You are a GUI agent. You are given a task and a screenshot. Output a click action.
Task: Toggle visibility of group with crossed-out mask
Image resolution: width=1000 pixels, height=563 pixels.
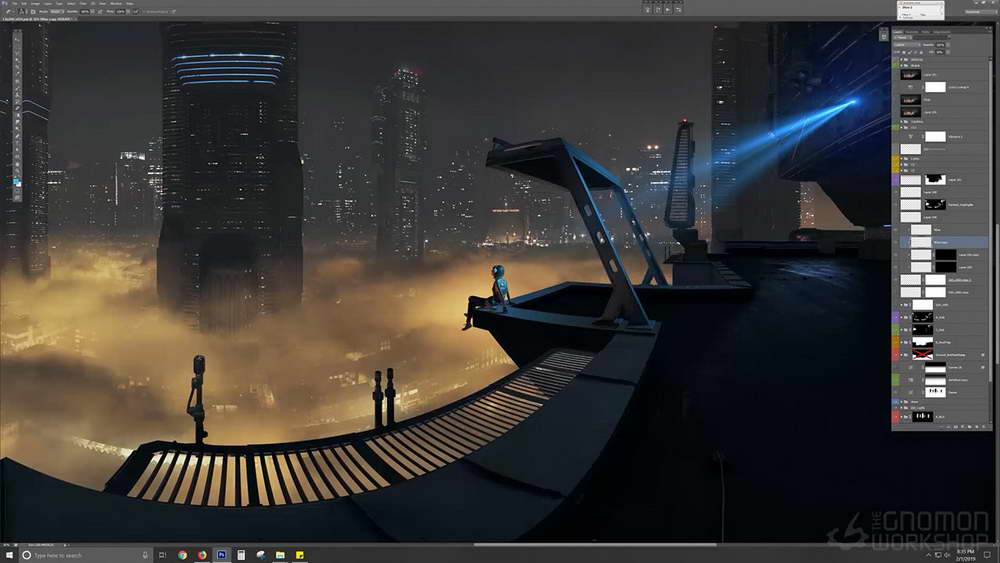(896, 355)
